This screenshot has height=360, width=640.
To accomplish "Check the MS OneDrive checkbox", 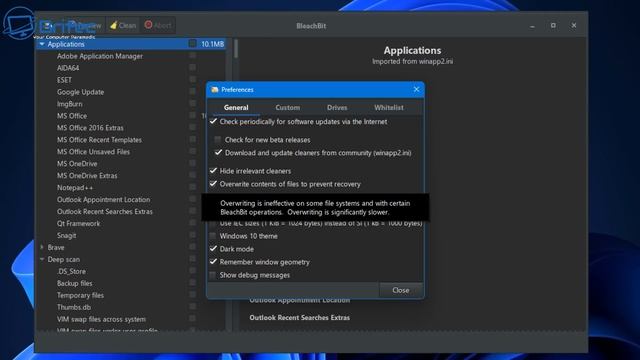I will click(193, 163).
